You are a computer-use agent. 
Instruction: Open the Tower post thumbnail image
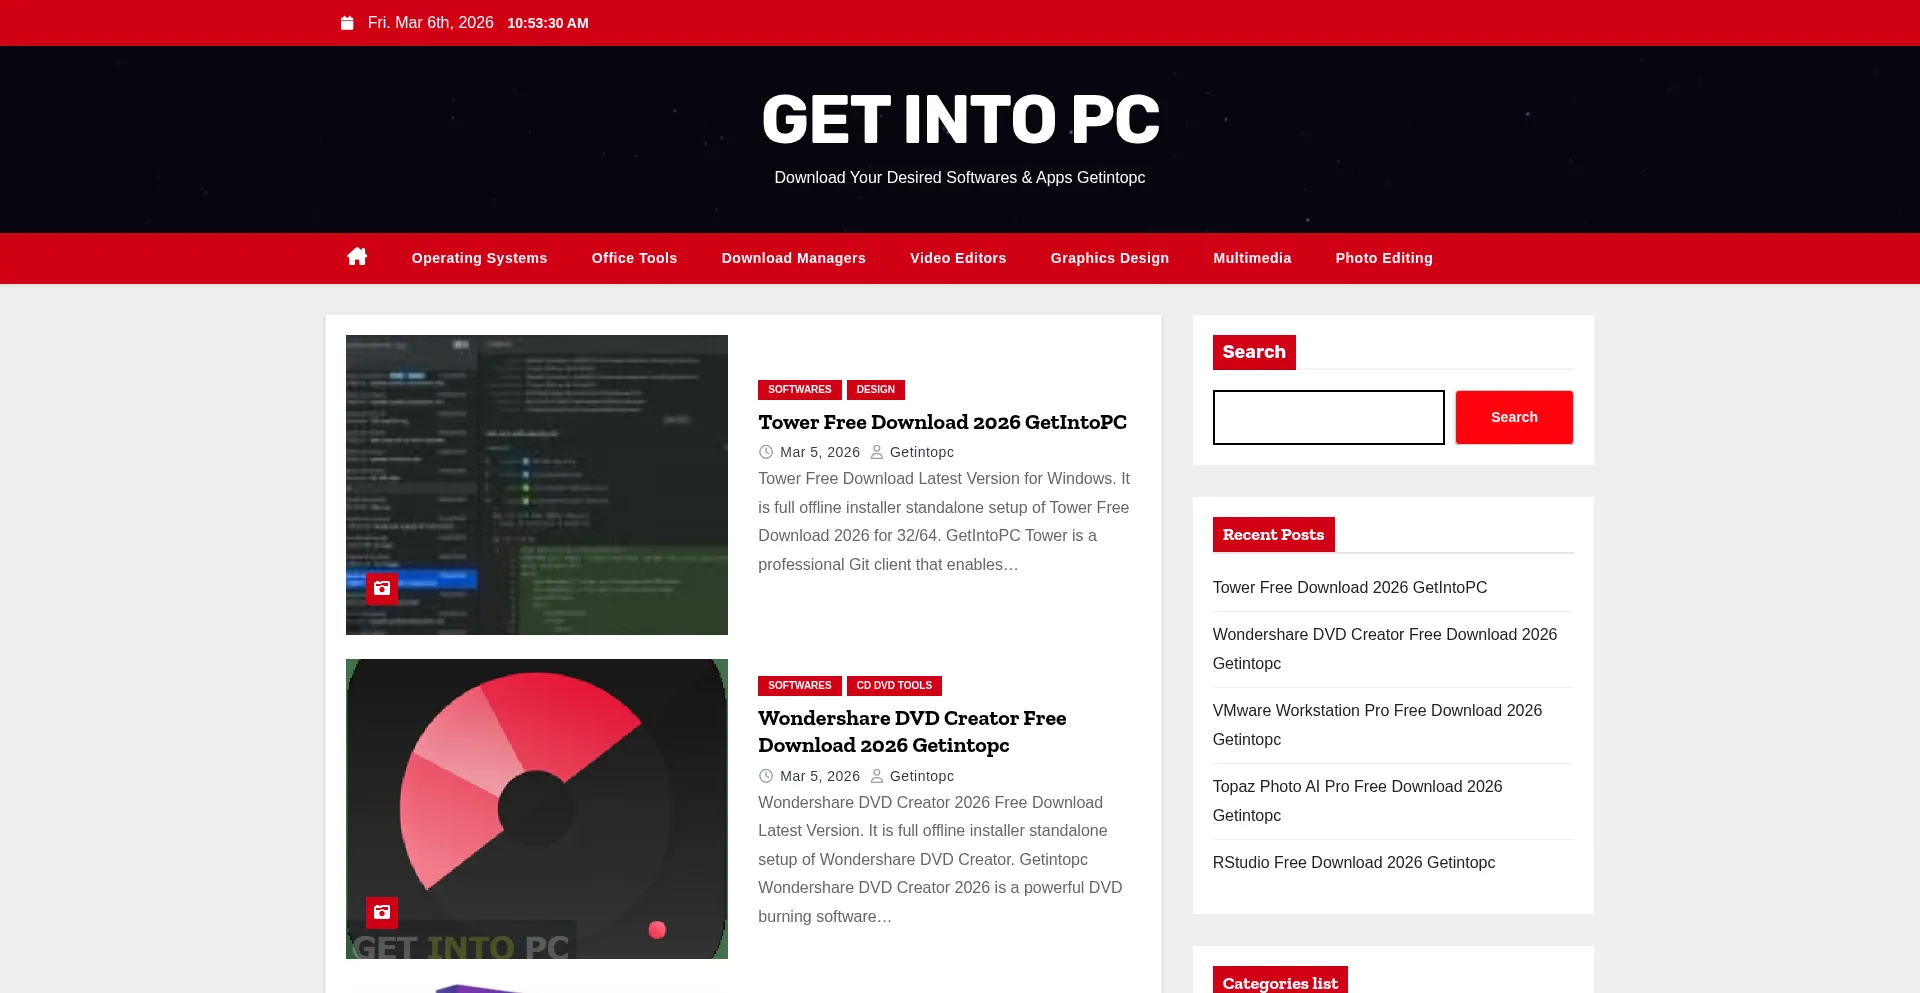tap(537, 485)
